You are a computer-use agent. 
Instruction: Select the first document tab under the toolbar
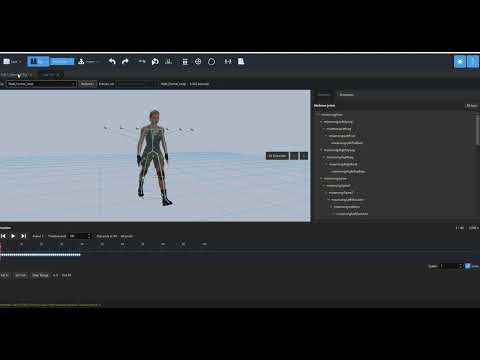[x=14, y=75]
